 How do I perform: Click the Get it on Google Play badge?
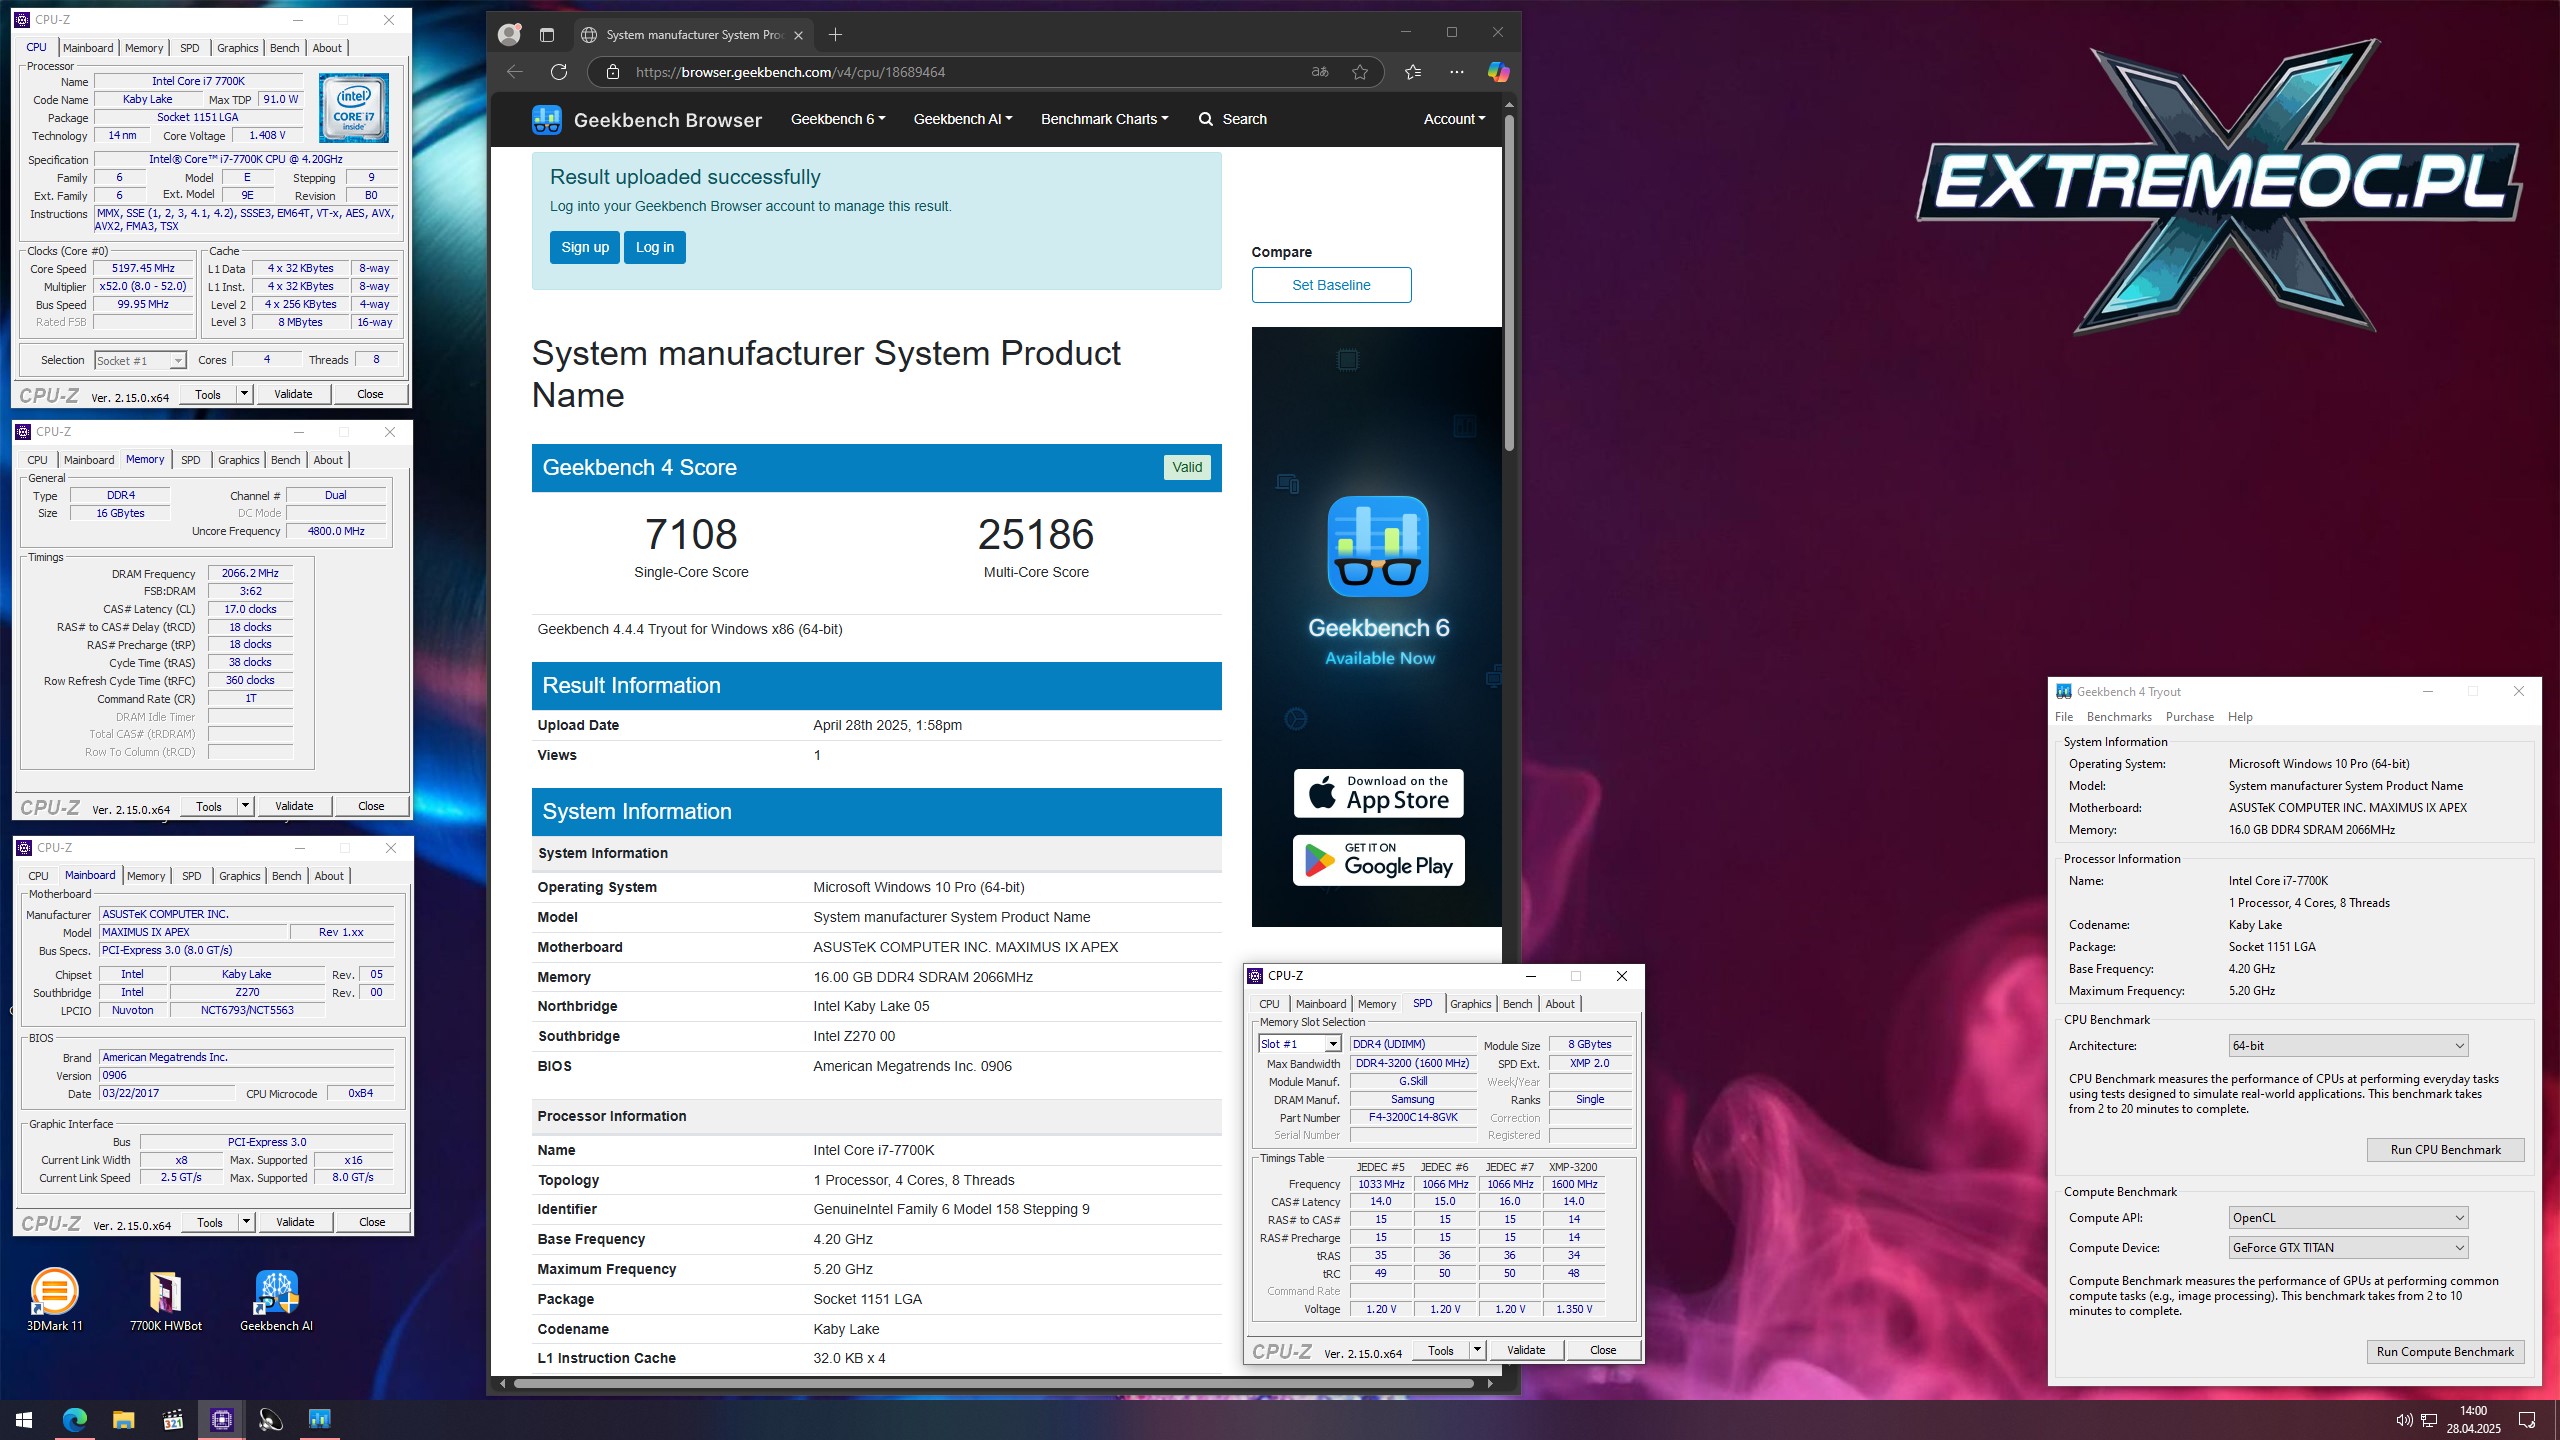click(1378, 860)
